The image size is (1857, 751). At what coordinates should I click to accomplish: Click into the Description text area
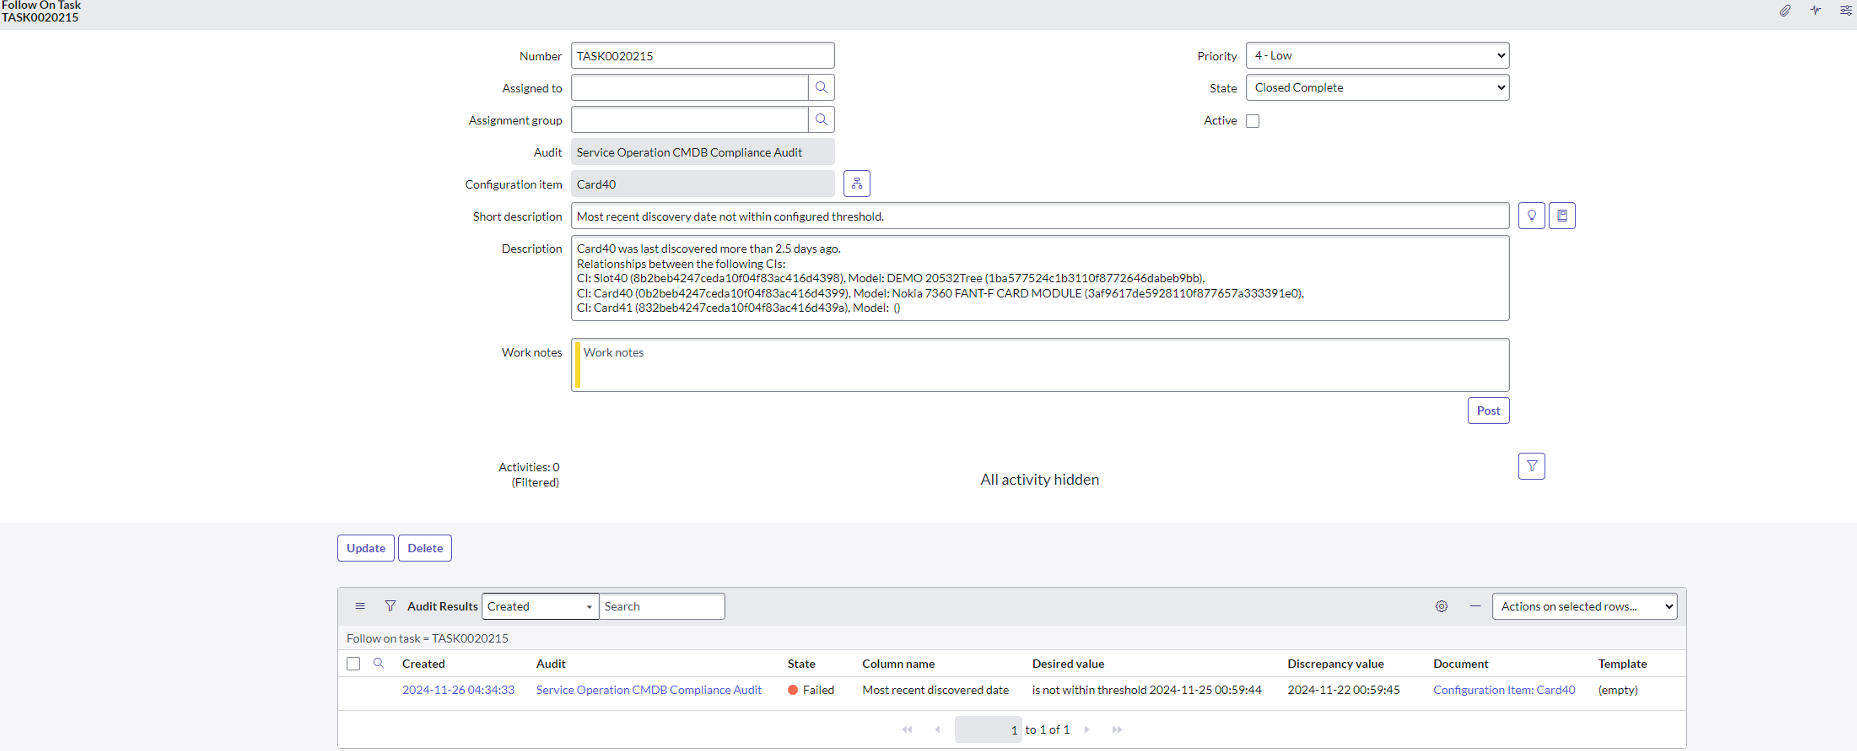[1040, 278]
